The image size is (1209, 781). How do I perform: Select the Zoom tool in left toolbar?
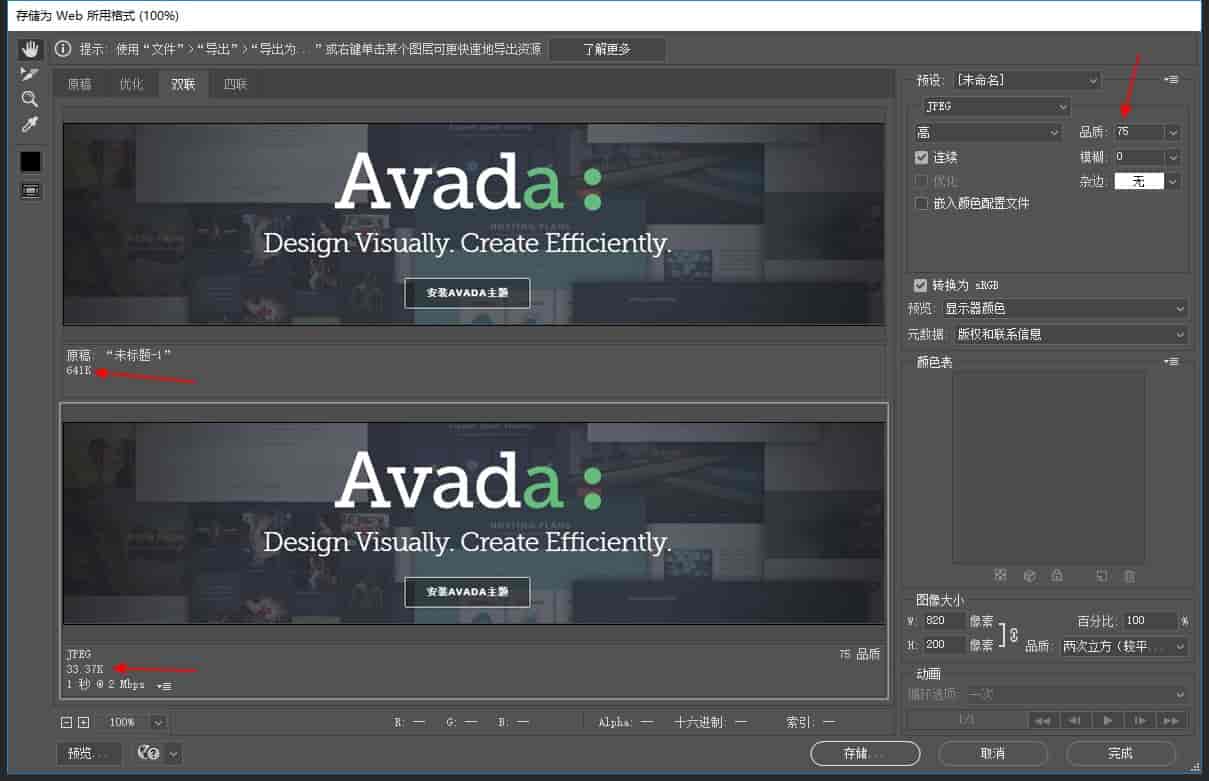point(30,99)
